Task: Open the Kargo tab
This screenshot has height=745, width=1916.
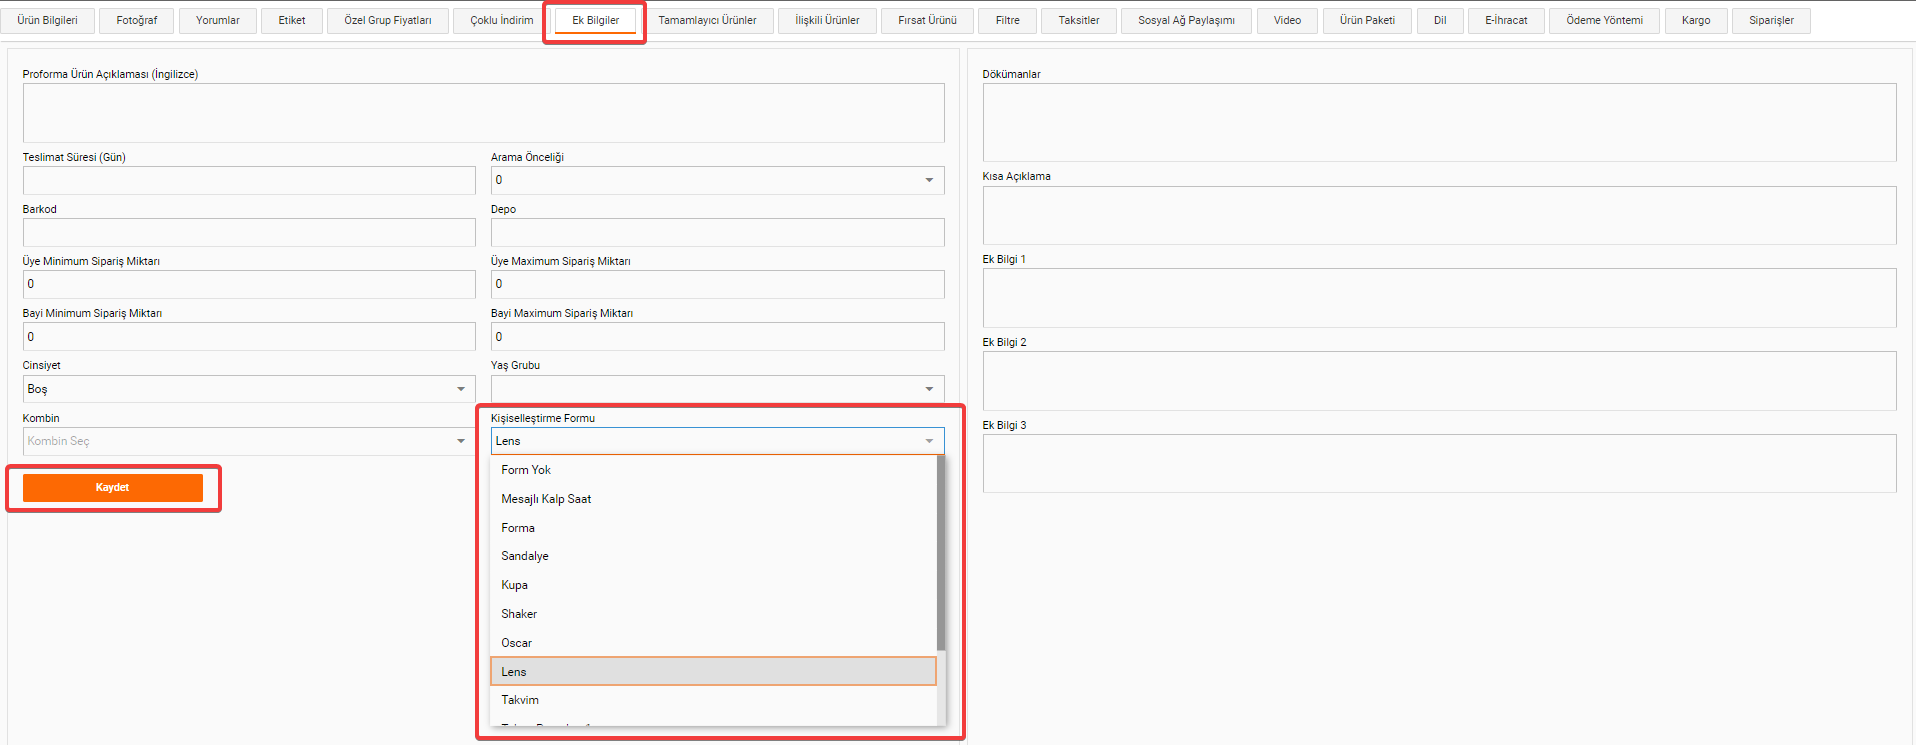Action: pos(1696,20)
